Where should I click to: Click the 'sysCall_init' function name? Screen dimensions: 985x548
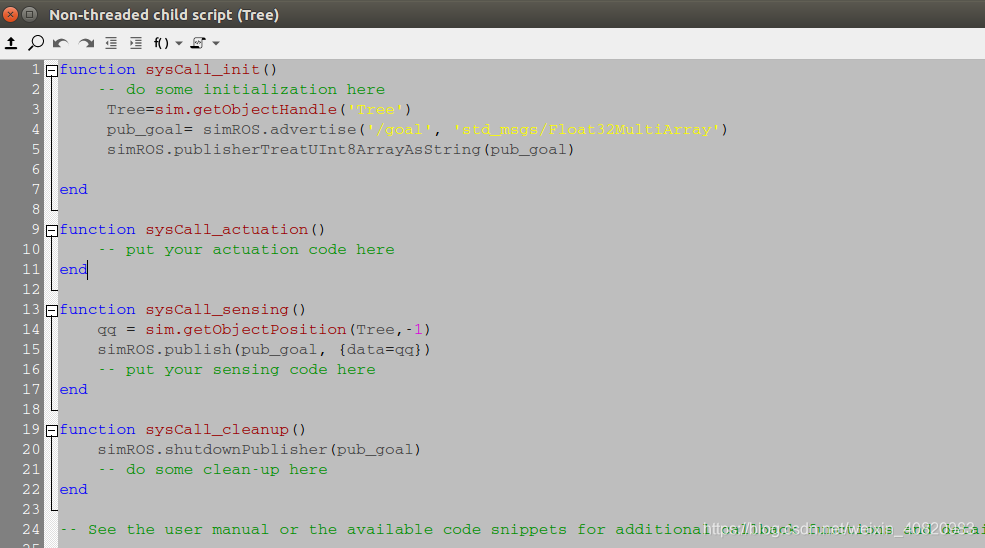pos(202,69)
